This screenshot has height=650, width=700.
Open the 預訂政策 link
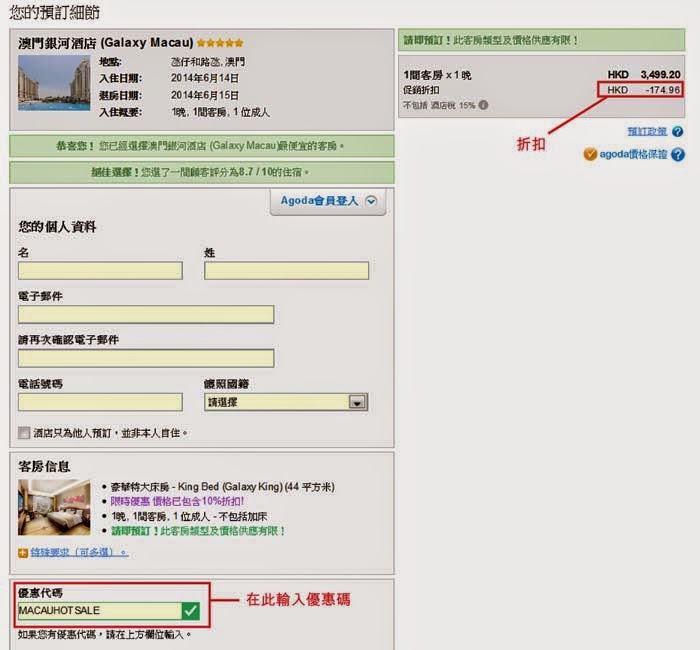[x=646, y=132]
